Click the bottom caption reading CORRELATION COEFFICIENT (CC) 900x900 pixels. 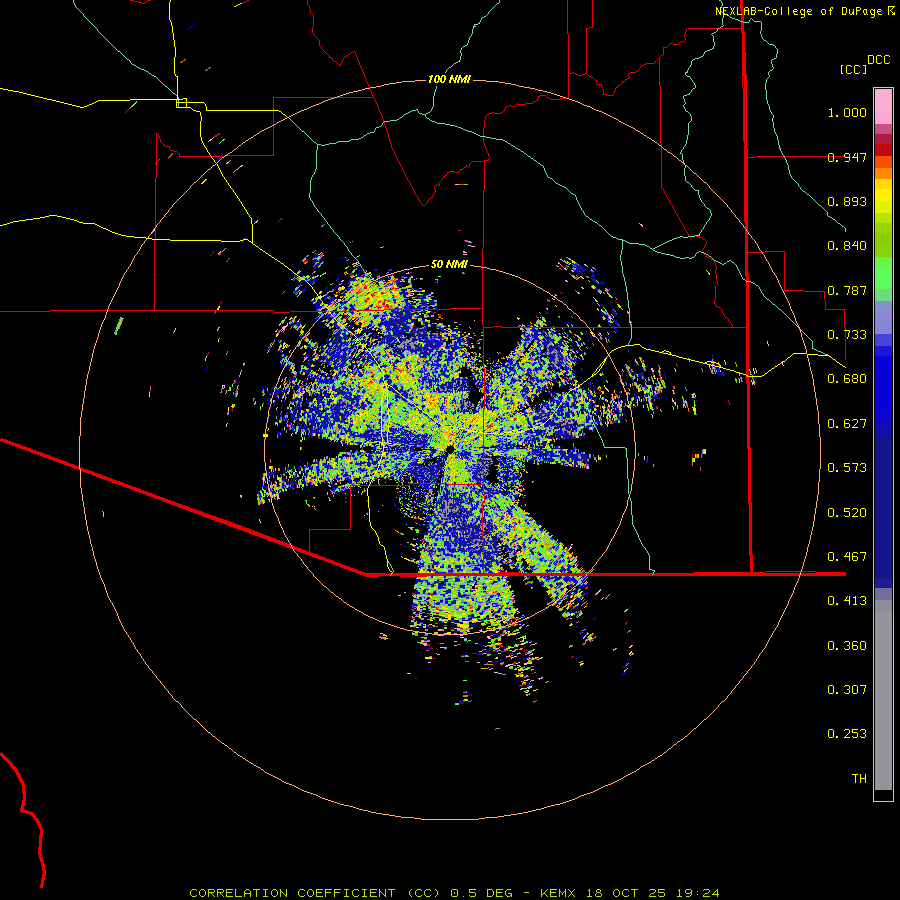click(x=315, y=893)
